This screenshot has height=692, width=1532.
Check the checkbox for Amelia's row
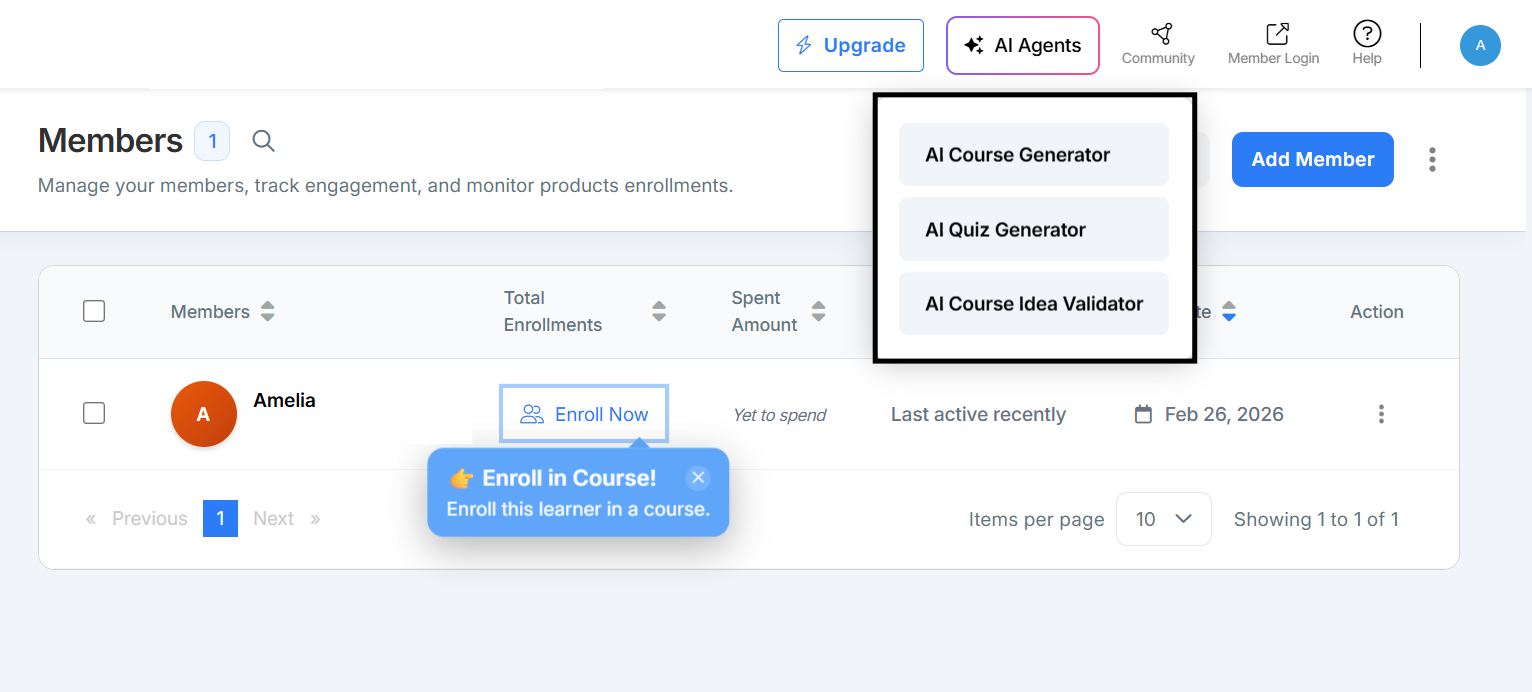click(x=93, y=413)
